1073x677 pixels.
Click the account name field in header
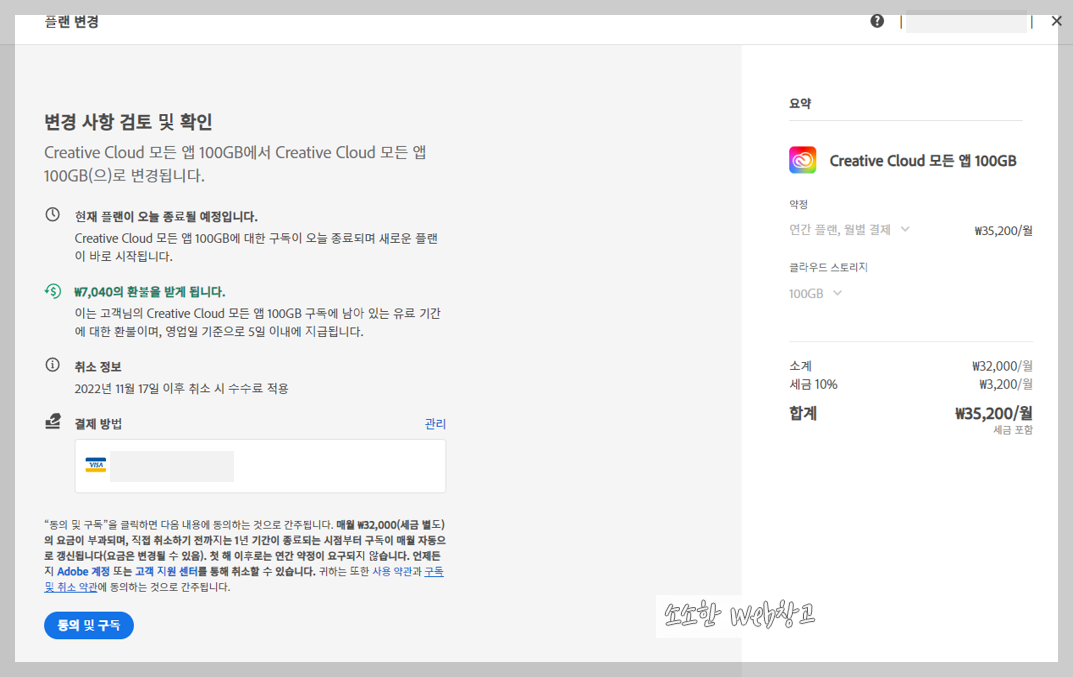966,22
